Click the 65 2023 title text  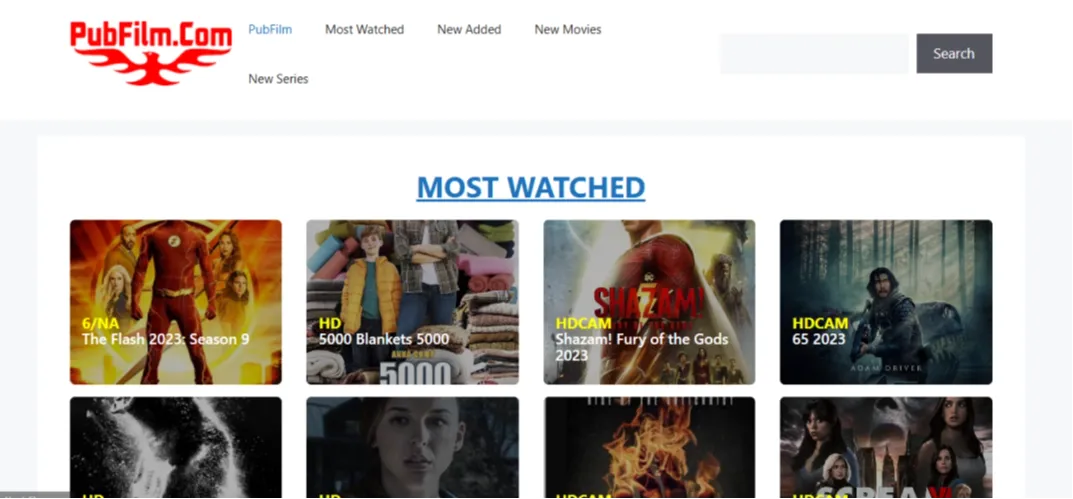[818, 339]
